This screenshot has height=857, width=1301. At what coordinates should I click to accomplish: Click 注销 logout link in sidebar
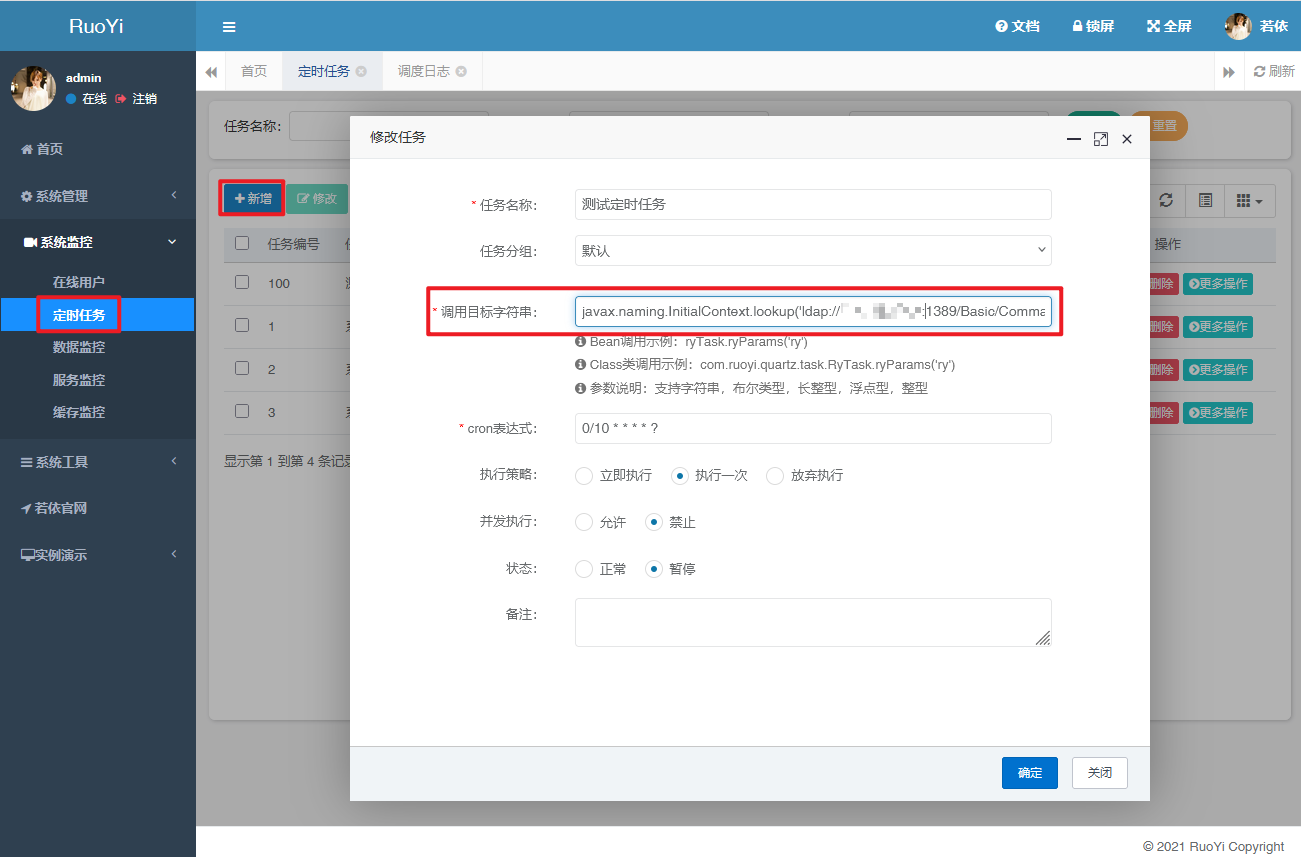tap(136, 99)
